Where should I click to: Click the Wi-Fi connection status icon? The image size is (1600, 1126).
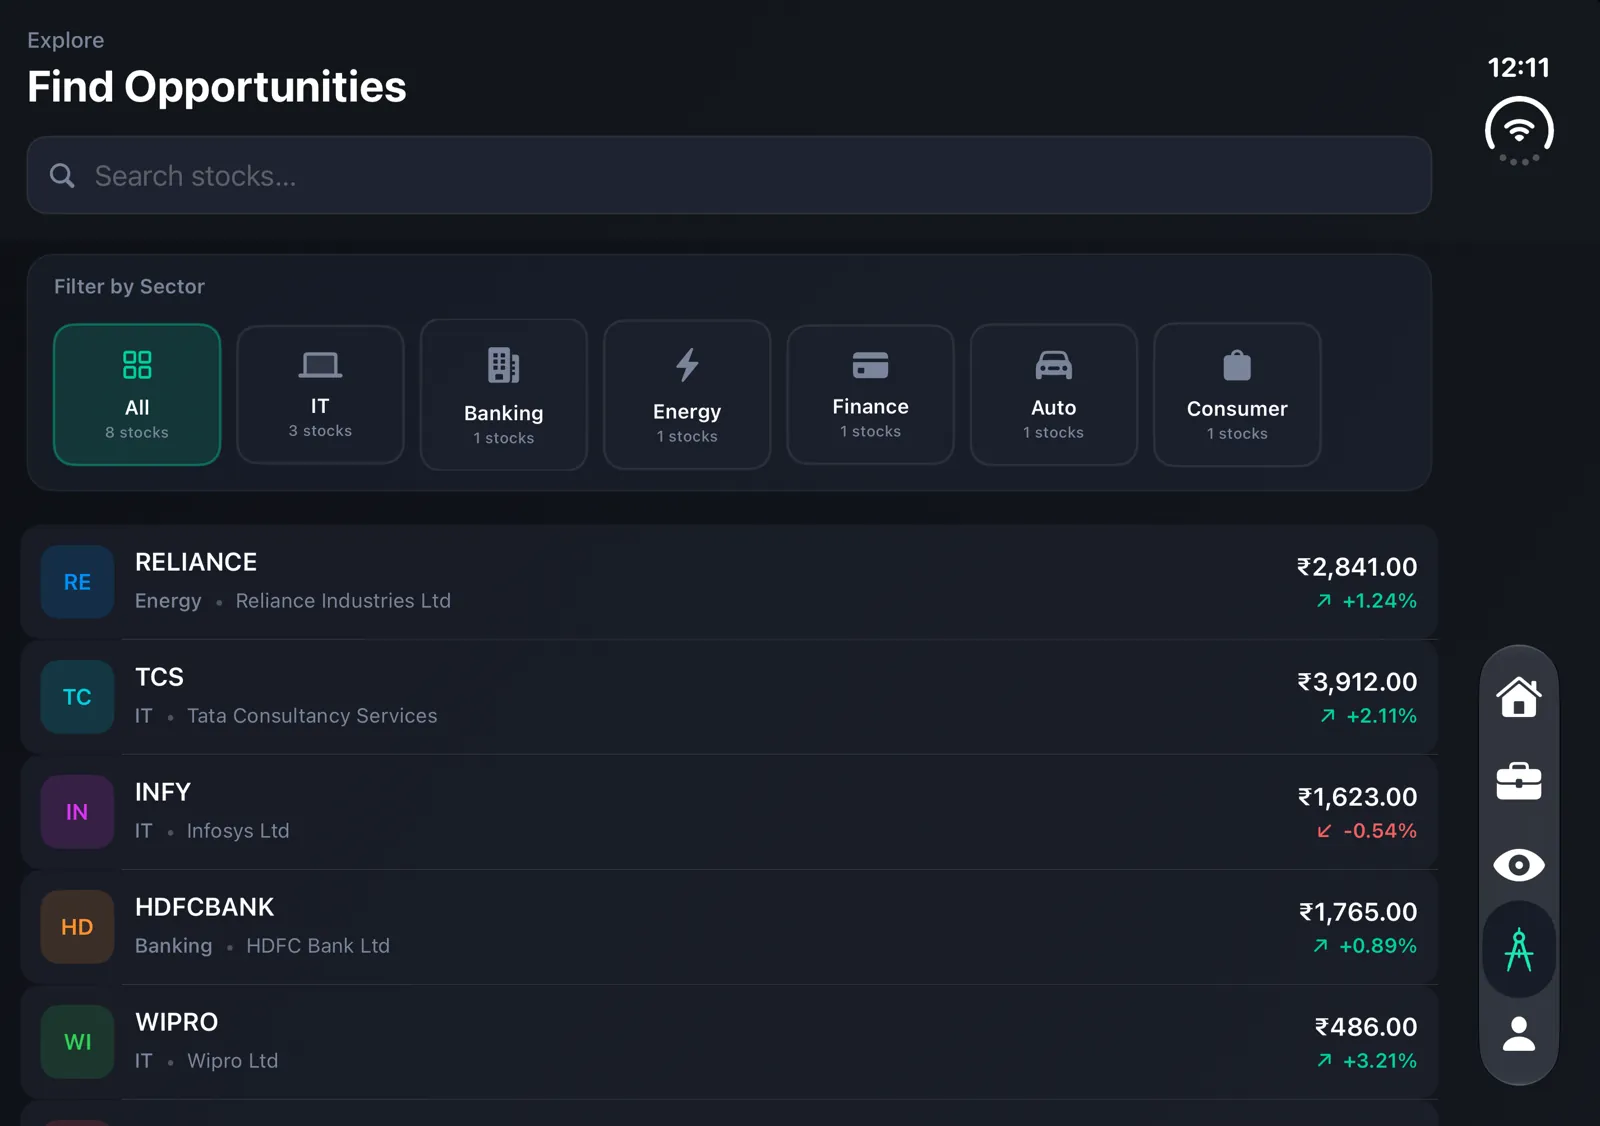coord(1519,130)
